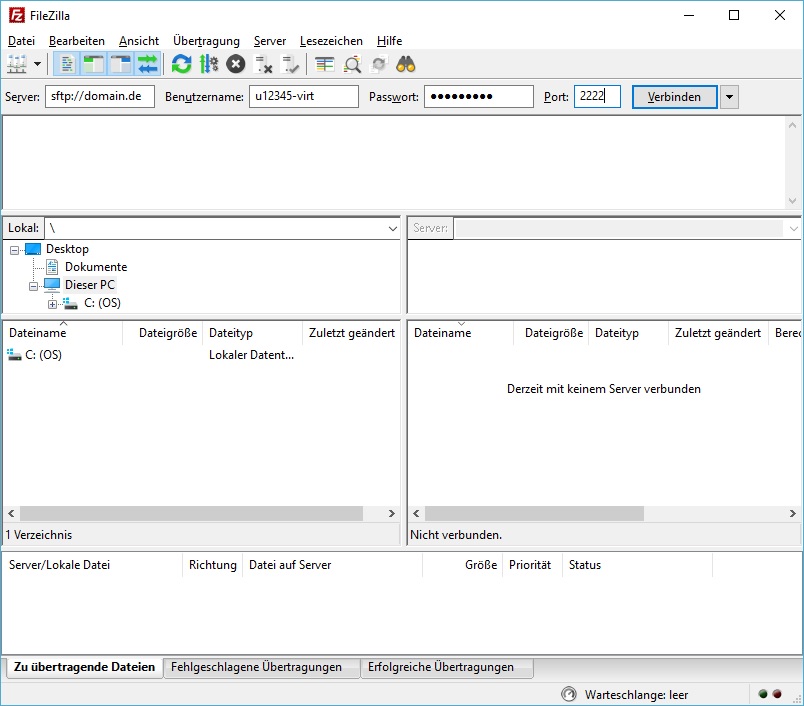Screen dimensions: 804x706
Task: Sort local files by Dateityp
Action: click(x=253, y=333)
